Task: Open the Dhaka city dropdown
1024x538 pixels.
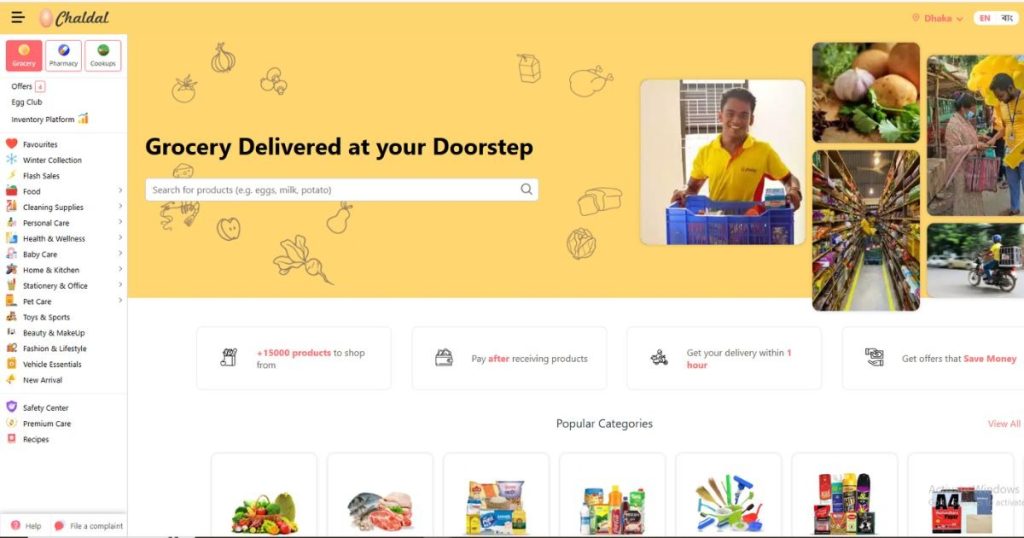Action: (938, 18)
